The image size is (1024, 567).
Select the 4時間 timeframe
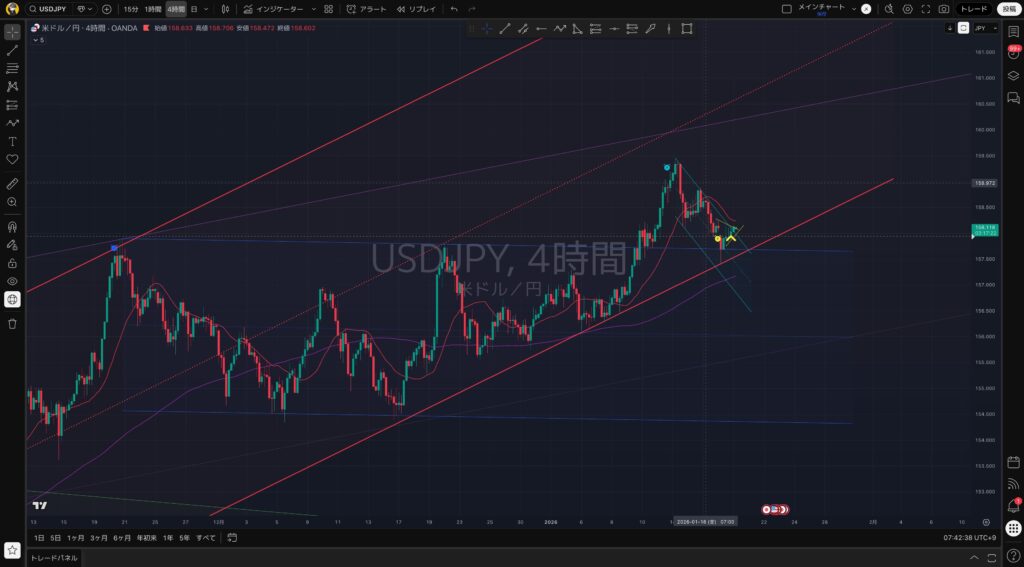click(176, 9)
